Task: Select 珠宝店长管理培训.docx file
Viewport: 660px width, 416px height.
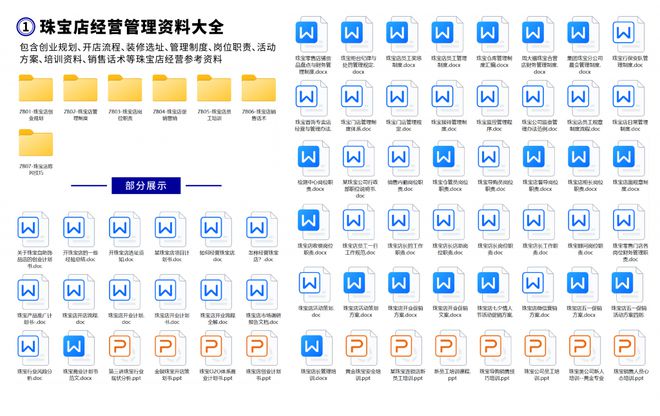Action: click(x=317, y=349)
